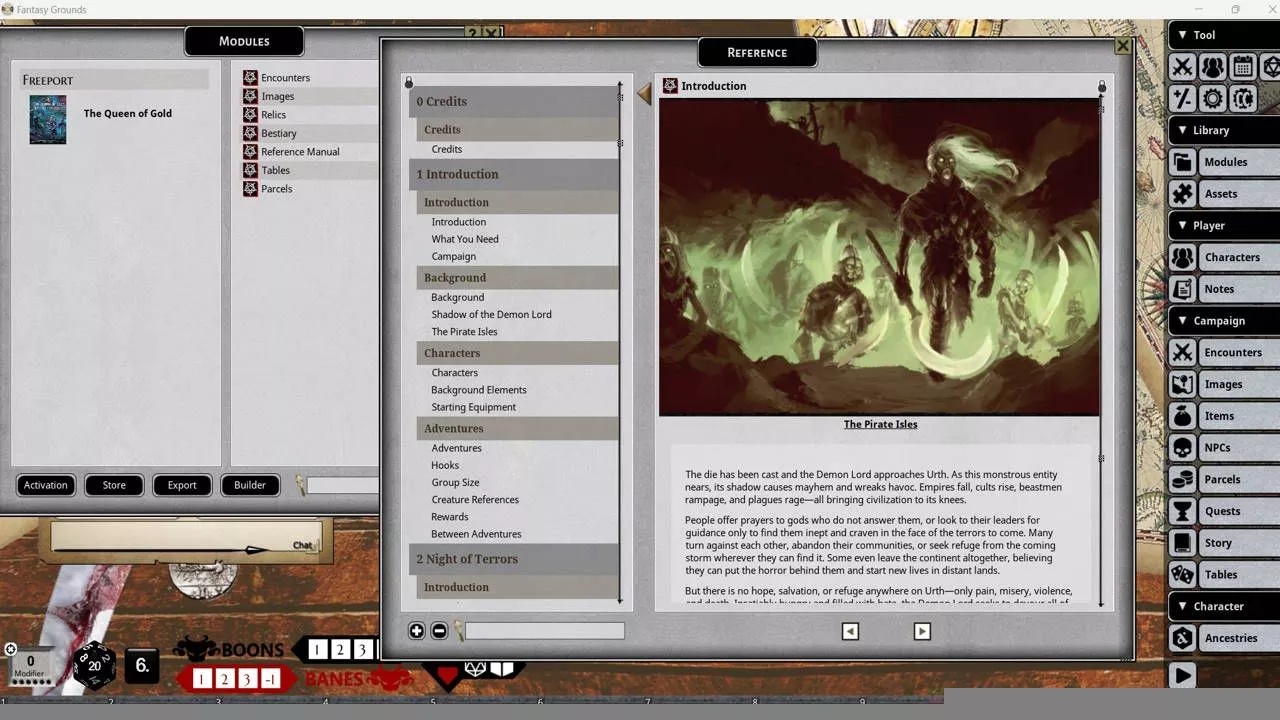Image resolution: width=1280 pixels, height=720 pixels.
Task: Click the play arrow icon below Ancestries
Action: point(1183,675)
